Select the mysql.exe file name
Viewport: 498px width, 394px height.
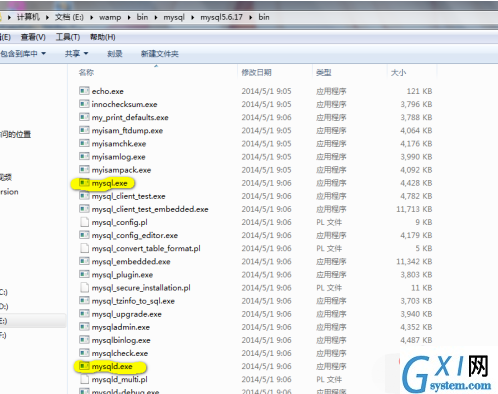coord(109,183)
